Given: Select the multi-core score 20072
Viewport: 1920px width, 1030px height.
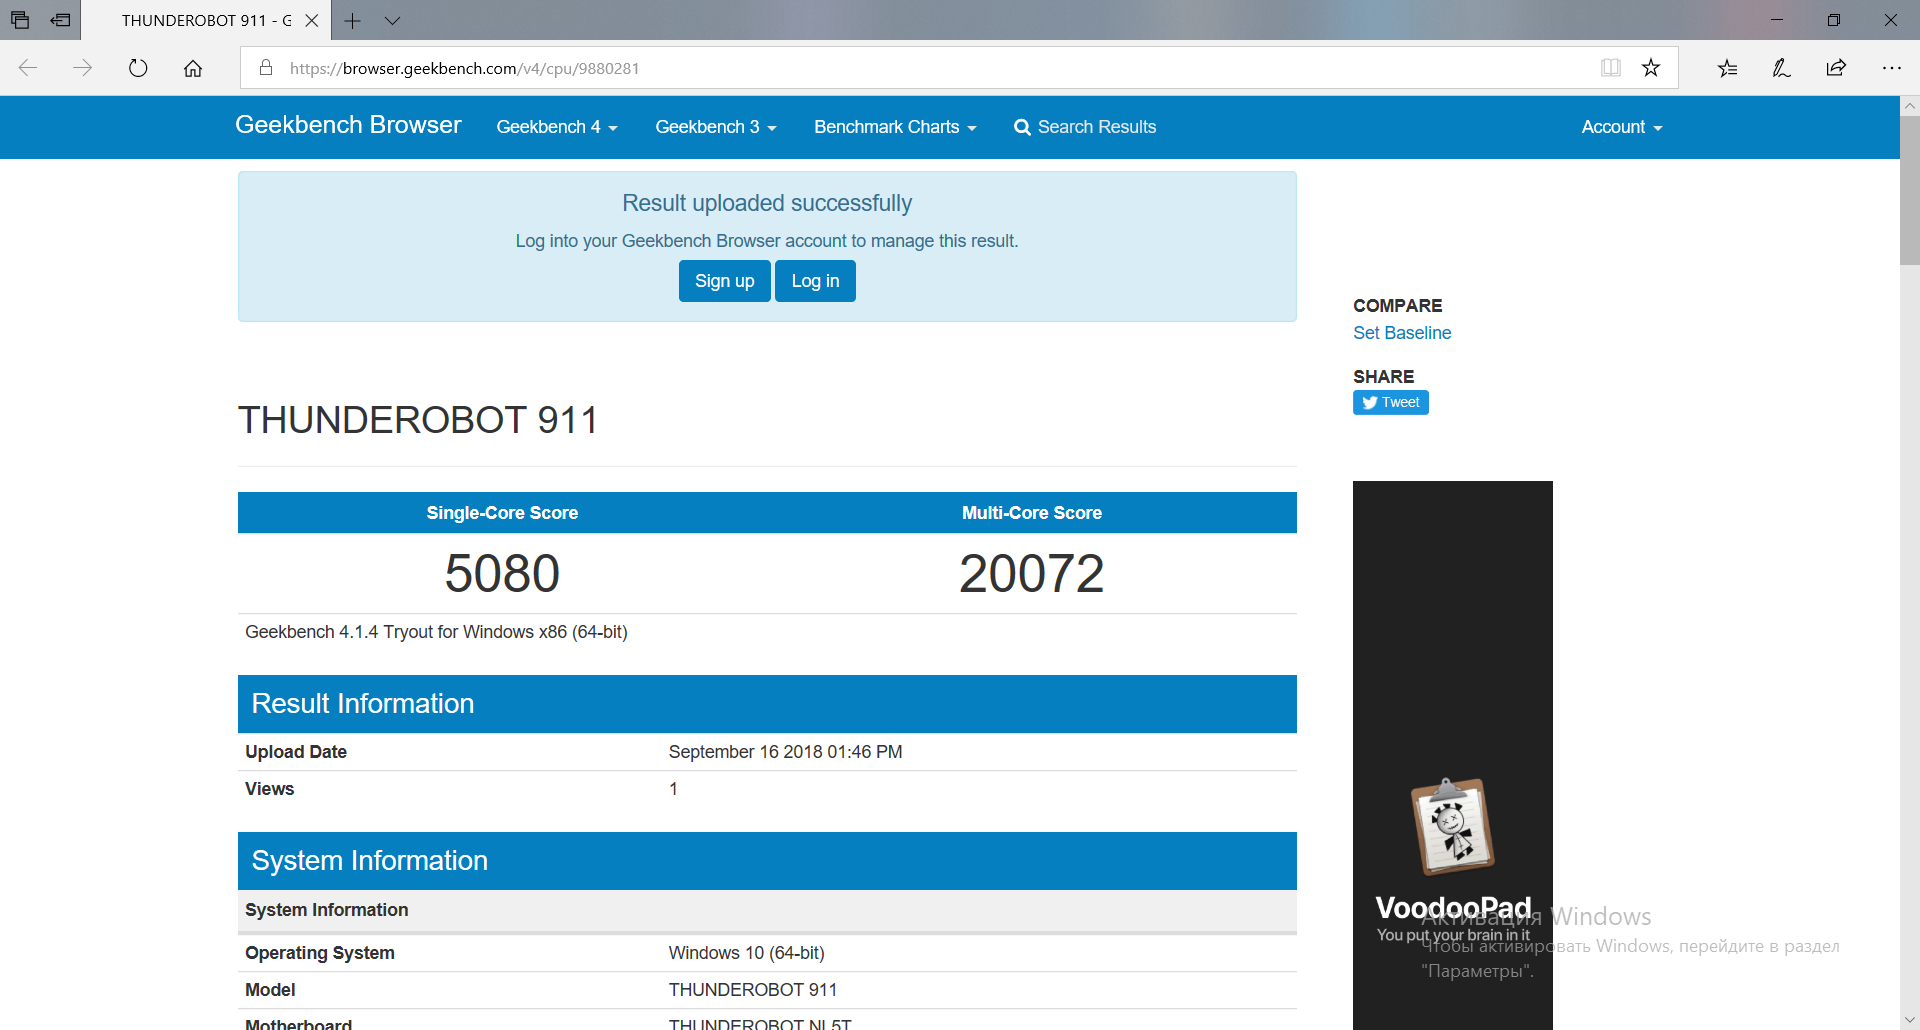Looking at the screenshot, I should (x=1032, y=573).
